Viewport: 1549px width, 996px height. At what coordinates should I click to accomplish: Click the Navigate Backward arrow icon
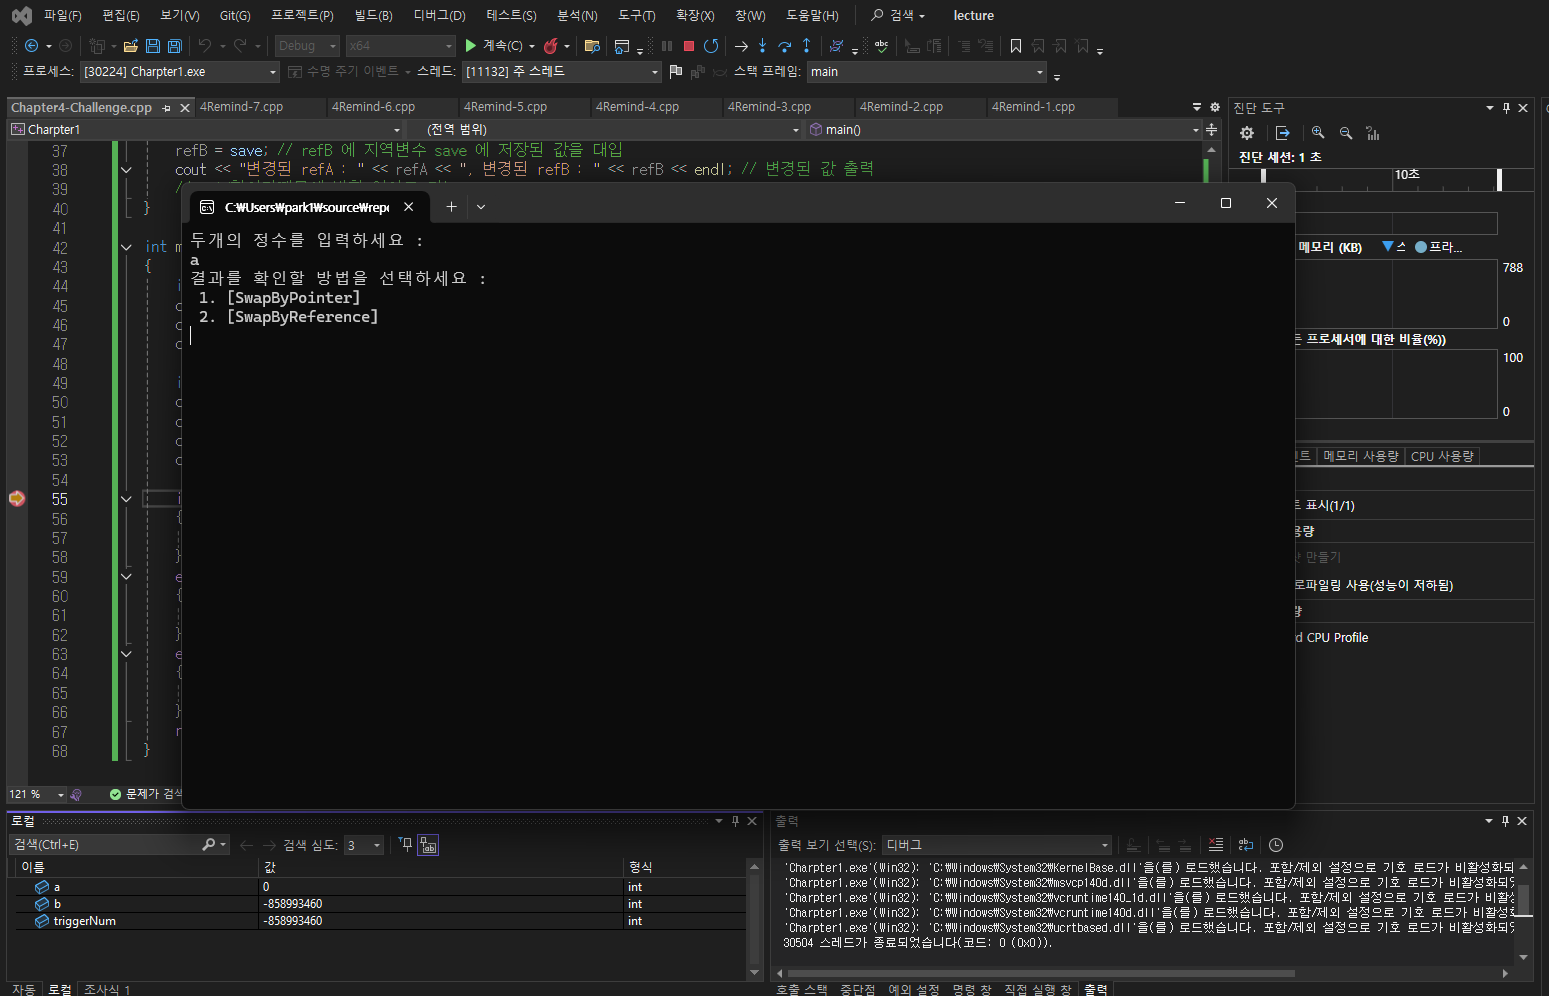click(x=32, y=46)
